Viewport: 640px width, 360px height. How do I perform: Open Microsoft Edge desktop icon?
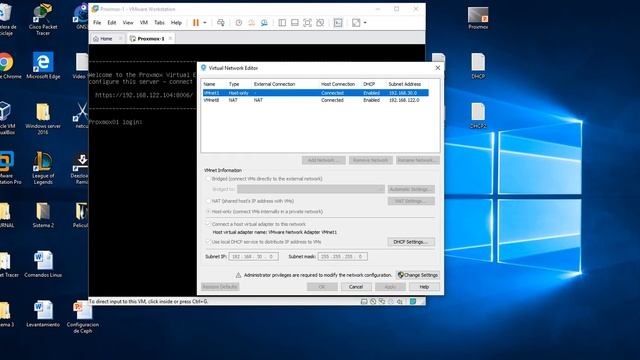click(x=43, y=65)
